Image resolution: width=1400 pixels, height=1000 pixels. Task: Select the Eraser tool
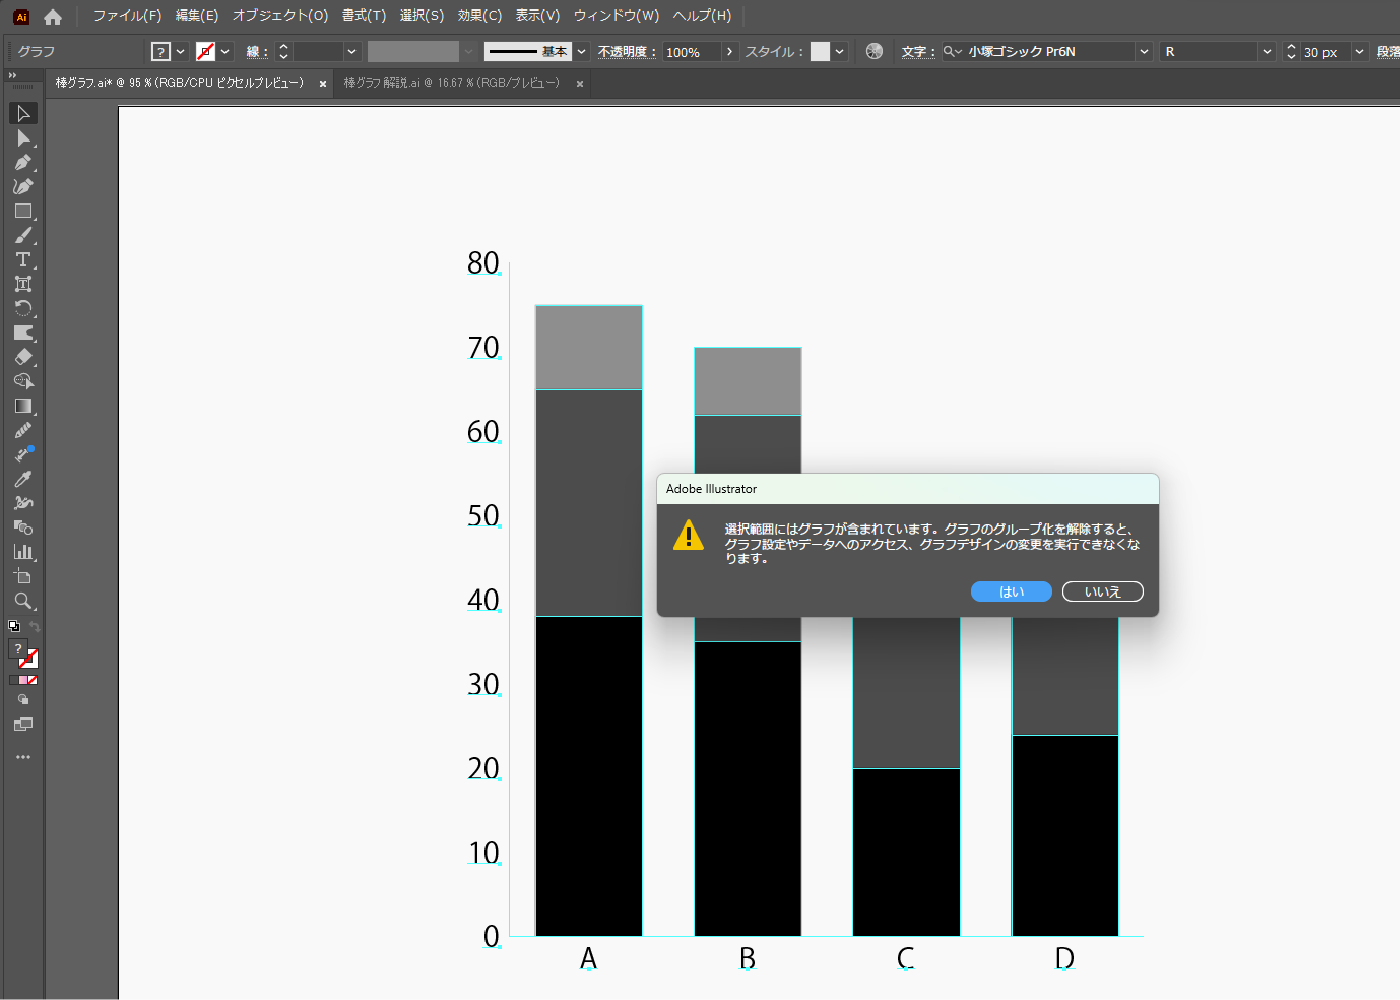[23, 357]
